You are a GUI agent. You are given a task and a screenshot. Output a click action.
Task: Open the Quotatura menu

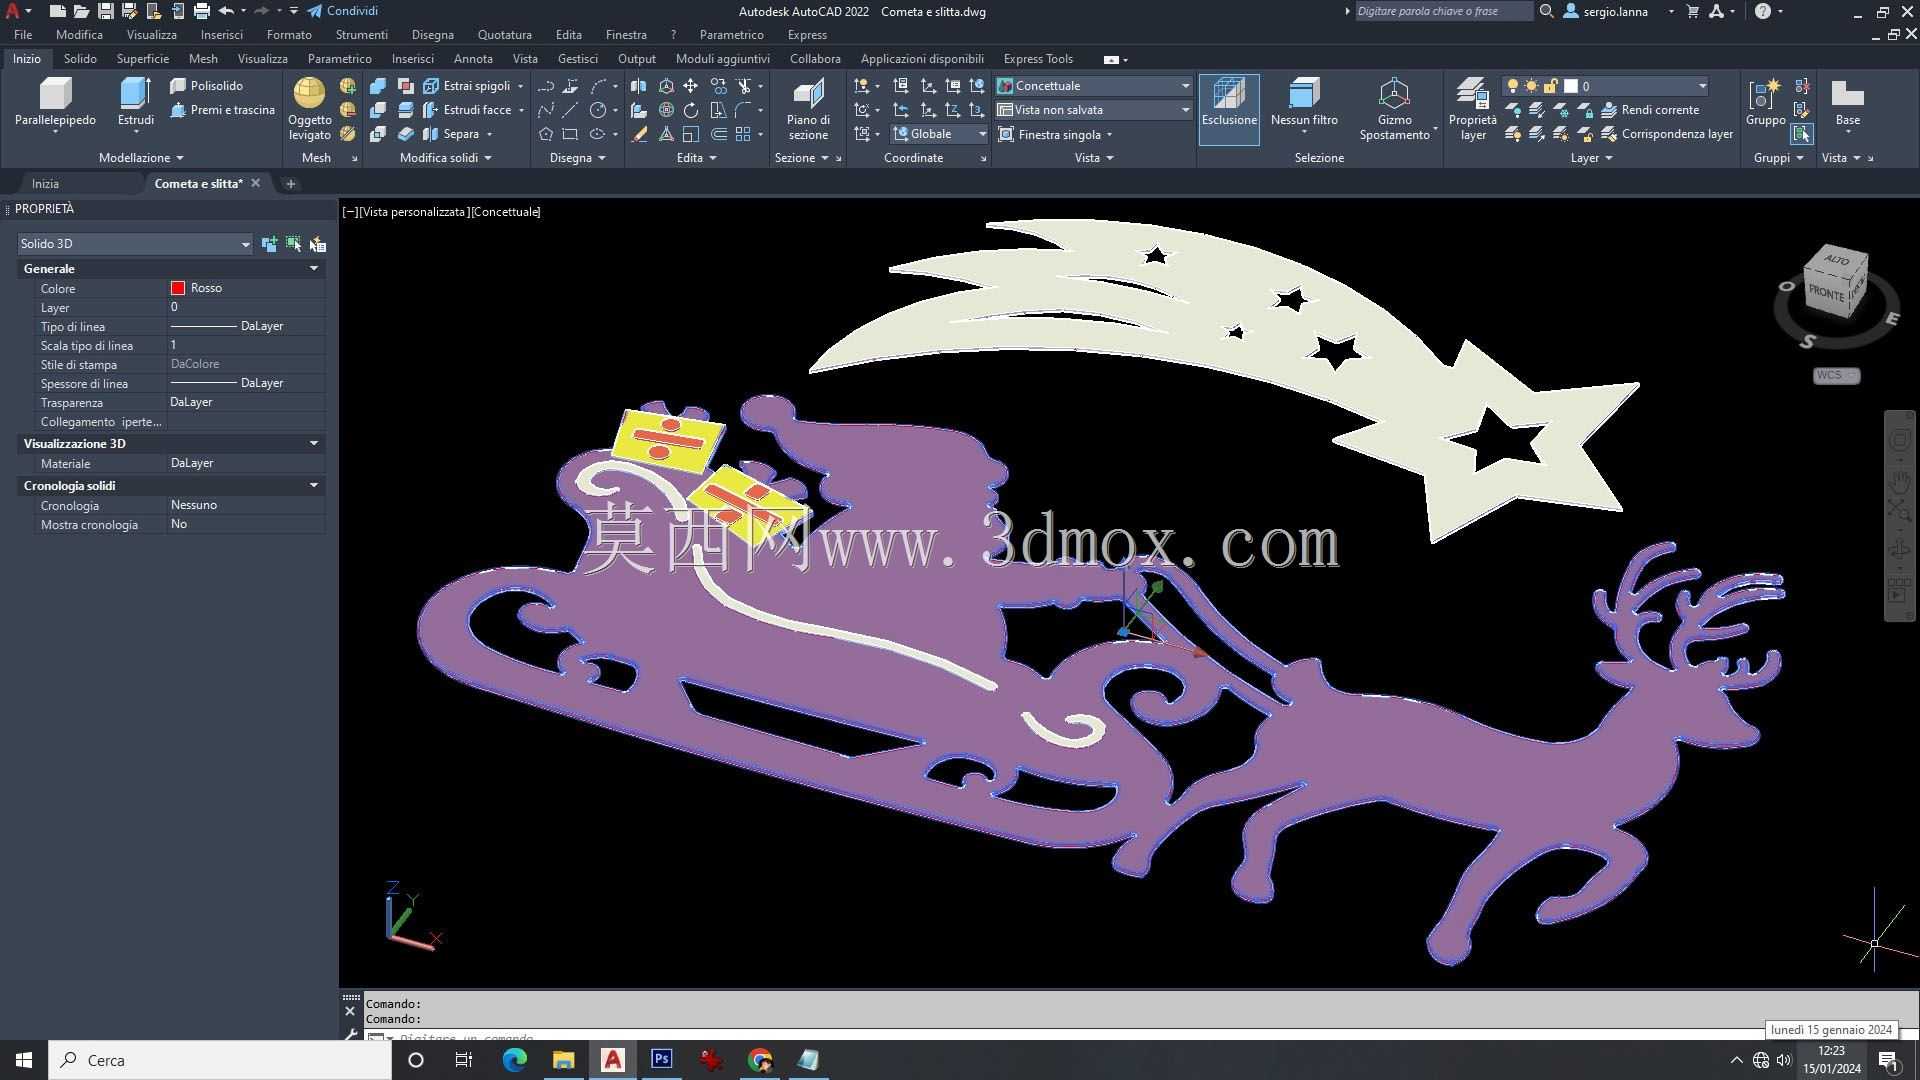click(x=504, y=34)
